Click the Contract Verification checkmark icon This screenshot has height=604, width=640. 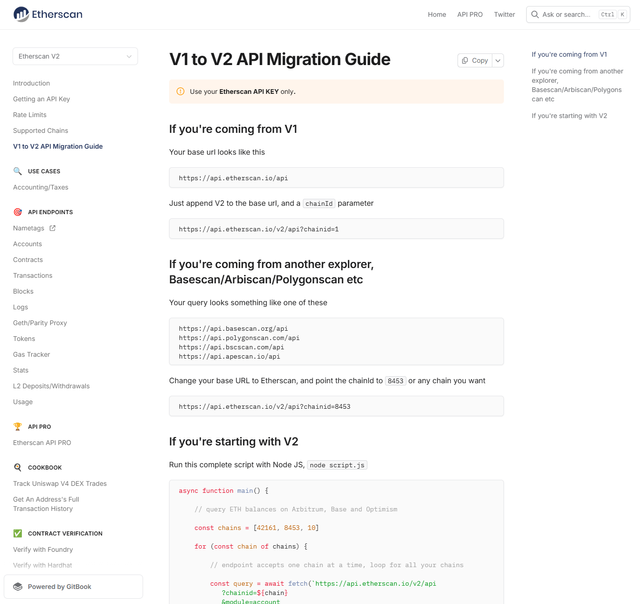(x=18, y=533)
